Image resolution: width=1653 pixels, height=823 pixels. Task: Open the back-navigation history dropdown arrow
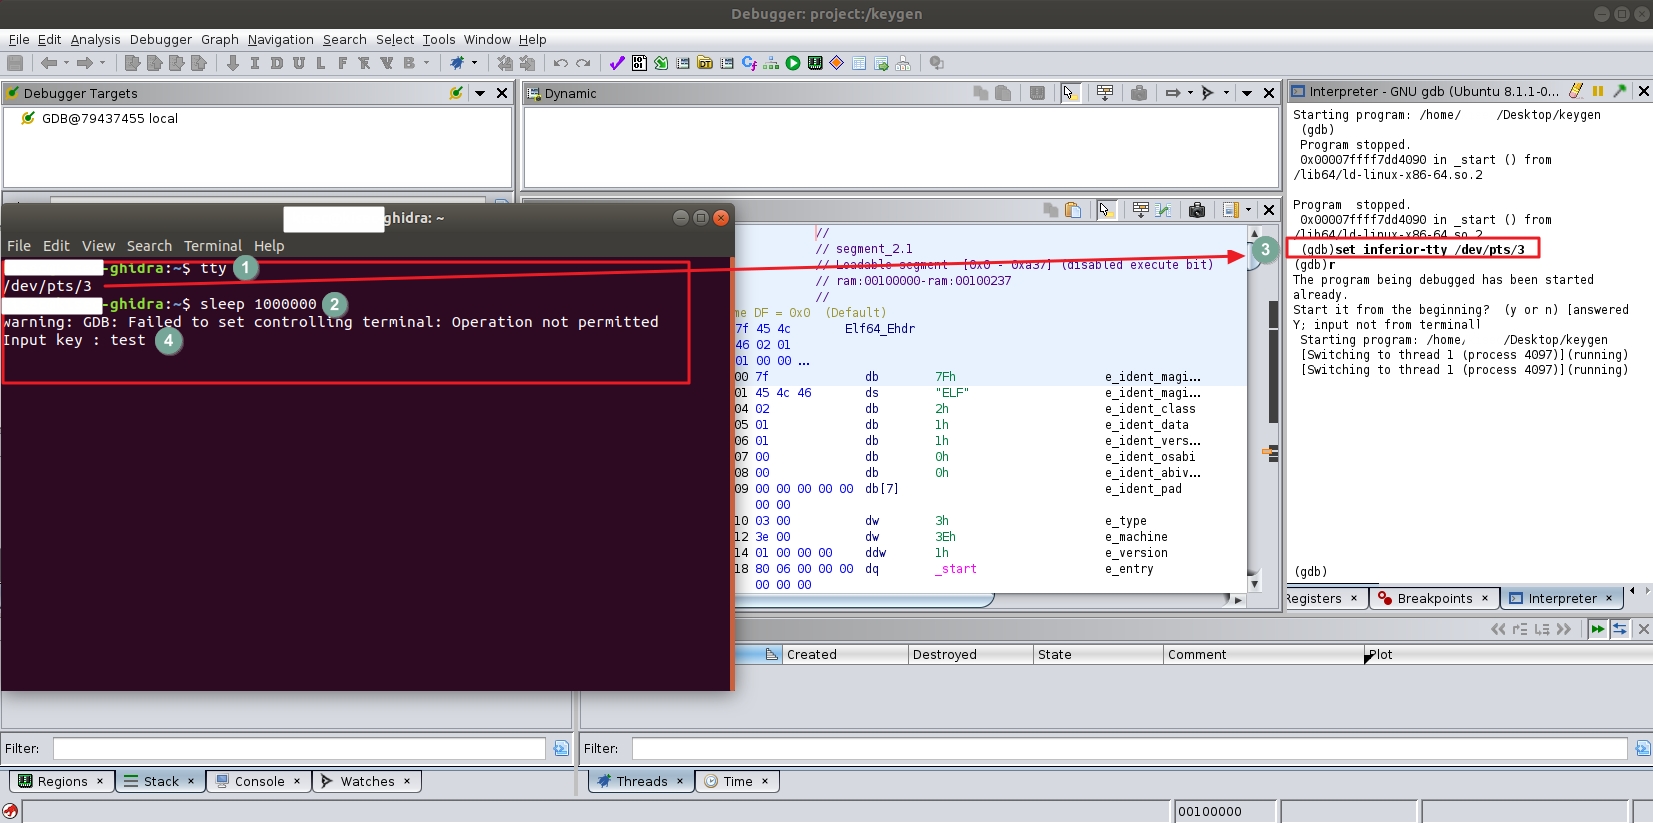(x=66, y=63)
